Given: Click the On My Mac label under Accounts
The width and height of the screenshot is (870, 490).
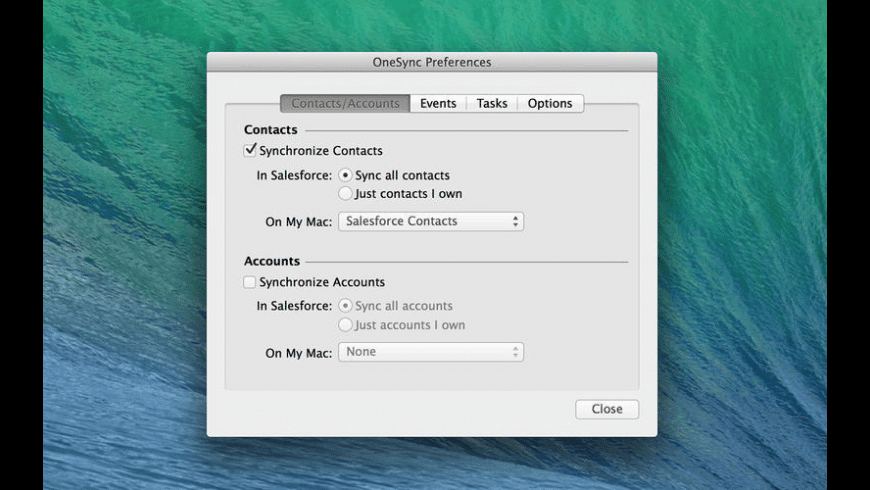Looking at the screenshot, I should (299, 353).
